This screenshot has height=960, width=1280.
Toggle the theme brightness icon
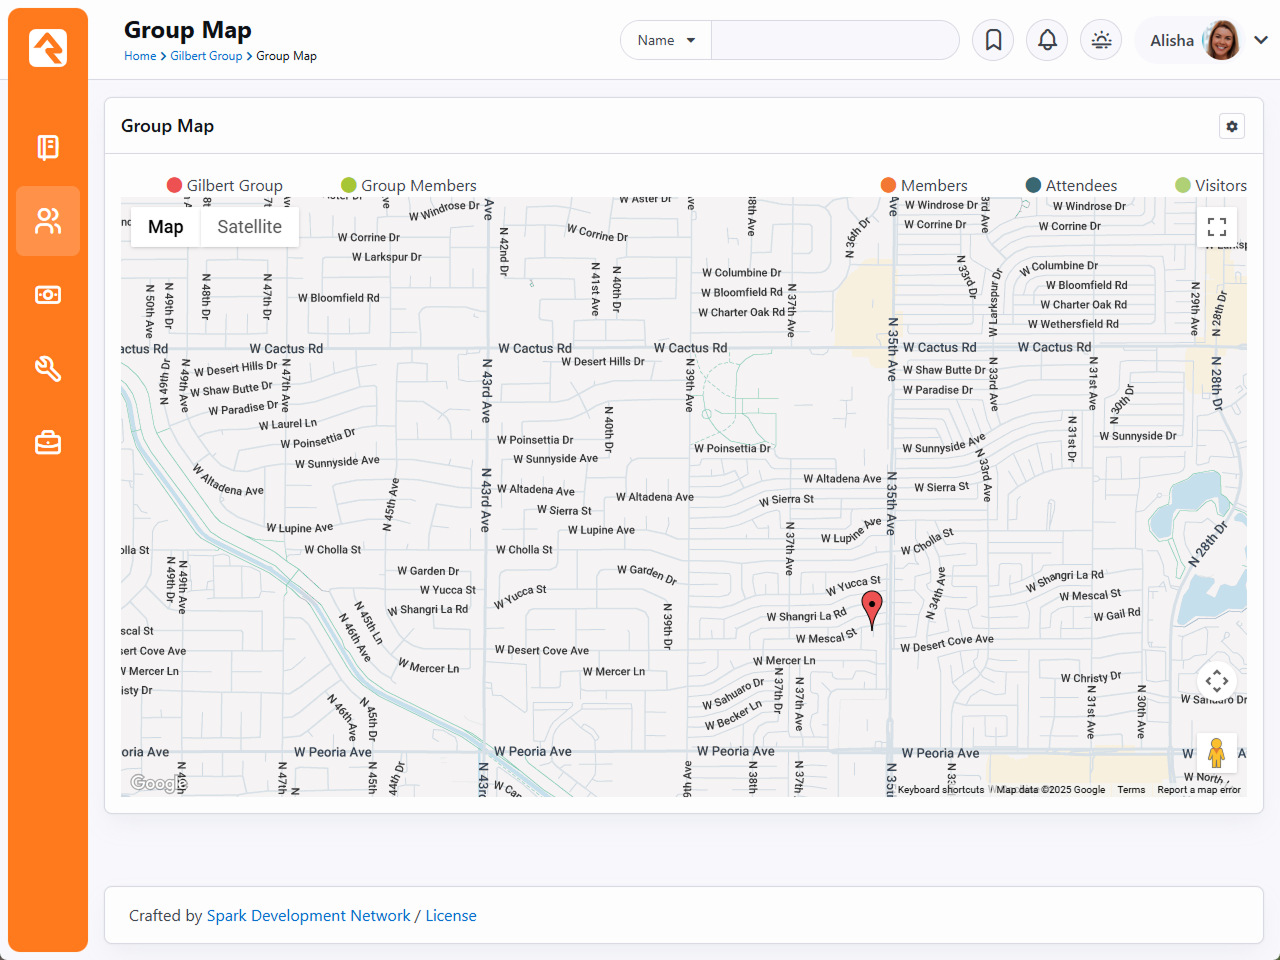click(1101, 40)
